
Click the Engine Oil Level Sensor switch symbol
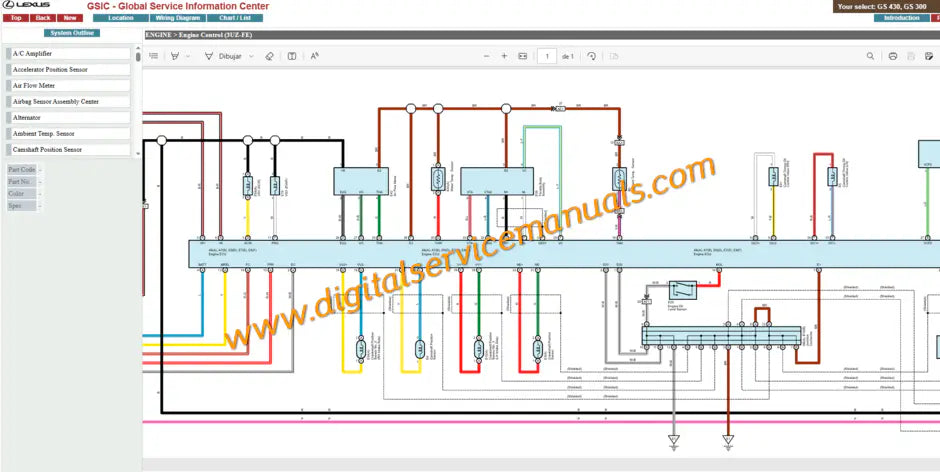tap(683, 290)
